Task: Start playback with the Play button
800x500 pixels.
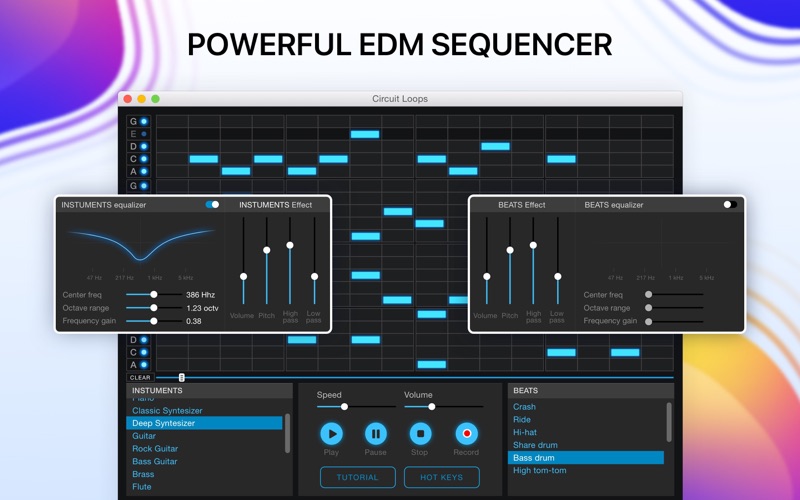Action: [x=332, y=434]
